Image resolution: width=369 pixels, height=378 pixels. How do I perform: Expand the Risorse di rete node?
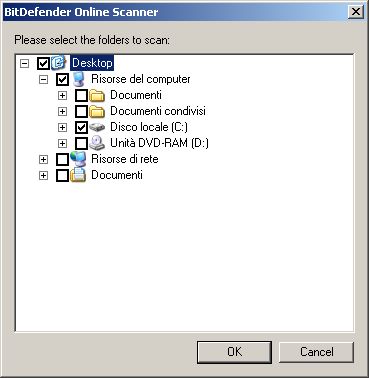tap(43, 159)
